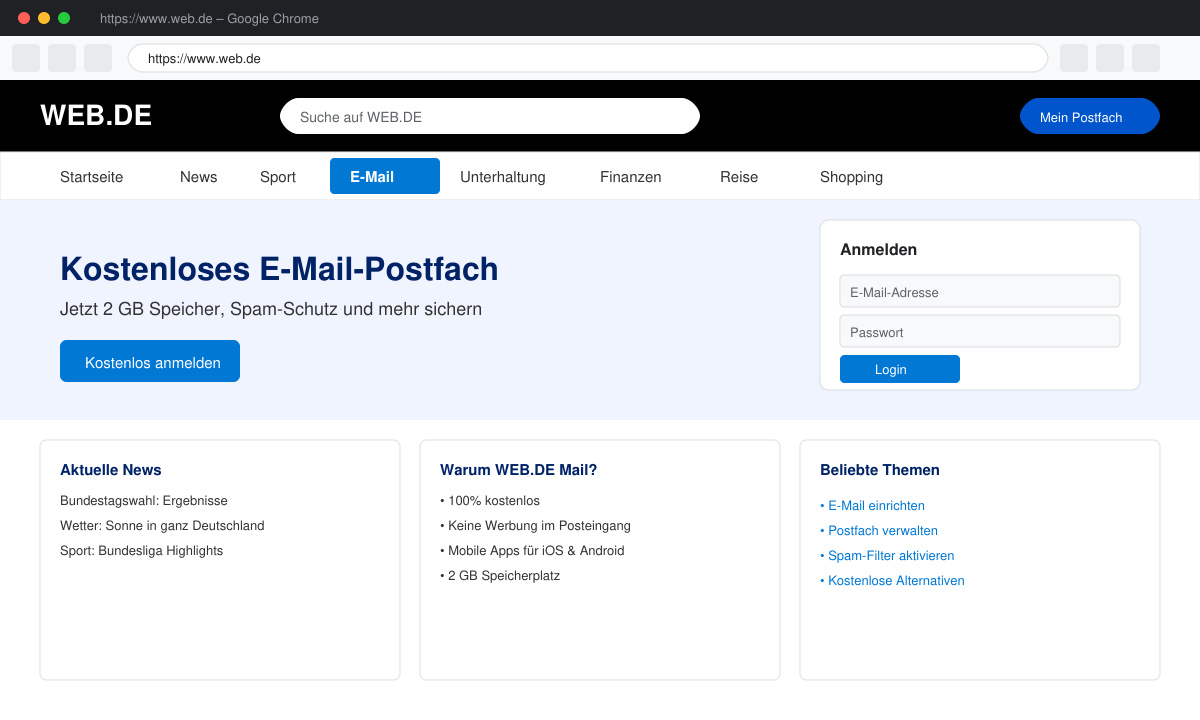Click the '100% kostenlos' bullet
The height and width of the screenshot is (720, 1200).
click(x=490, y=500)
